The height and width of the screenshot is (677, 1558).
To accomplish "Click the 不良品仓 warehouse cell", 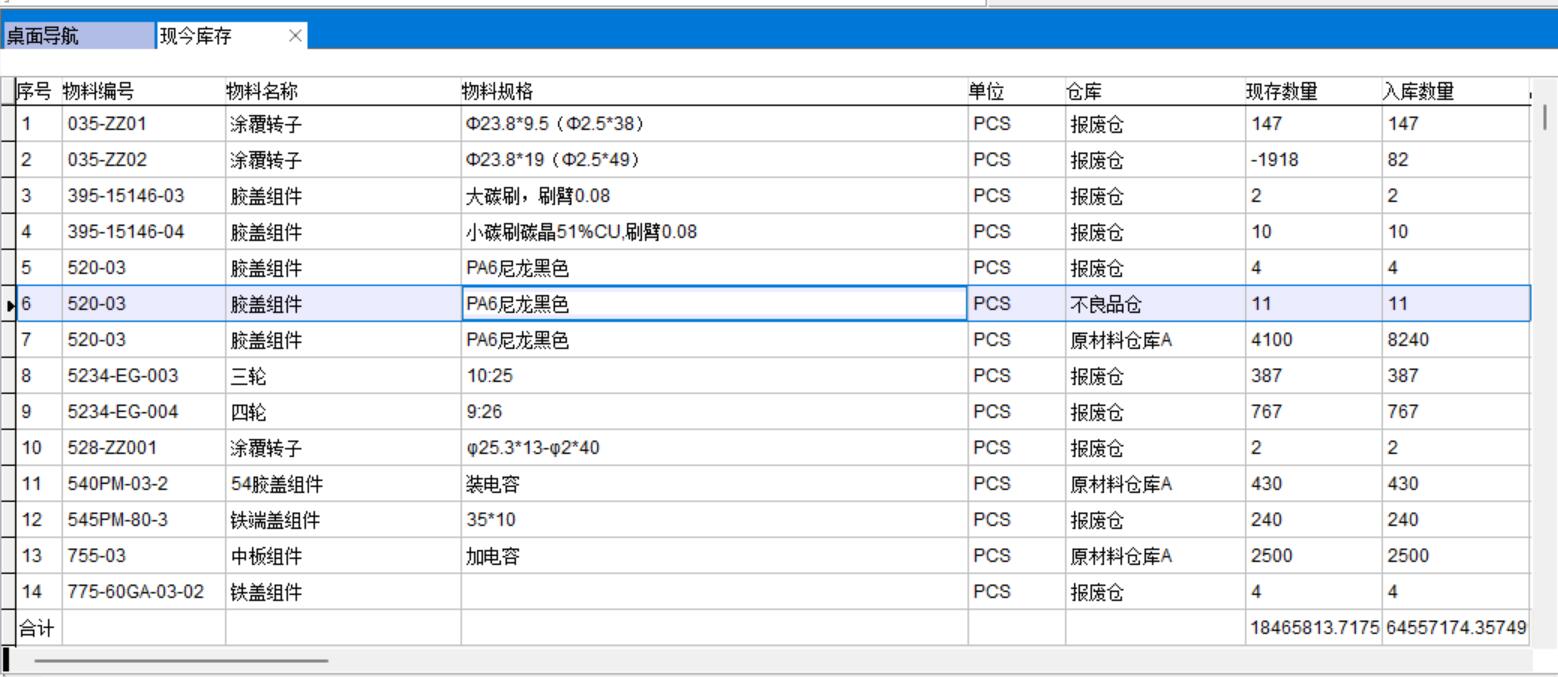I will click(x=1154, y=305).
